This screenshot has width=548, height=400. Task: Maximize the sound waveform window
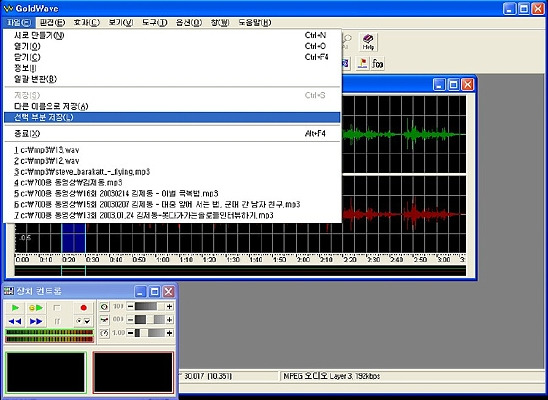point(453,85)
